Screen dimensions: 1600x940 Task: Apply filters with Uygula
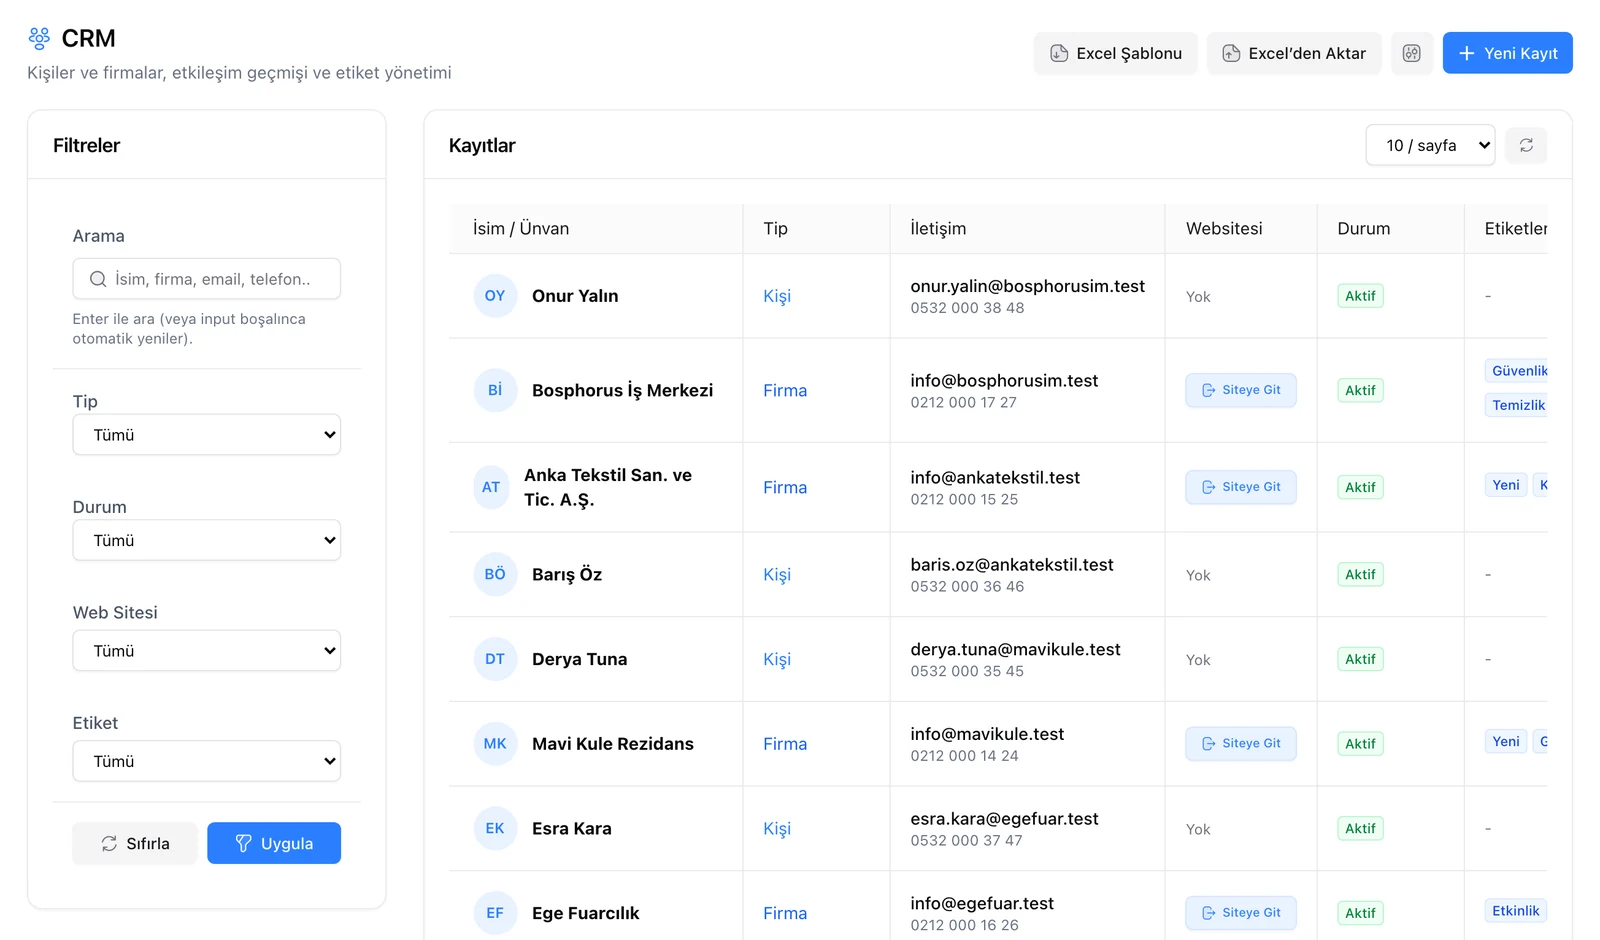click(x=274, y=843)
